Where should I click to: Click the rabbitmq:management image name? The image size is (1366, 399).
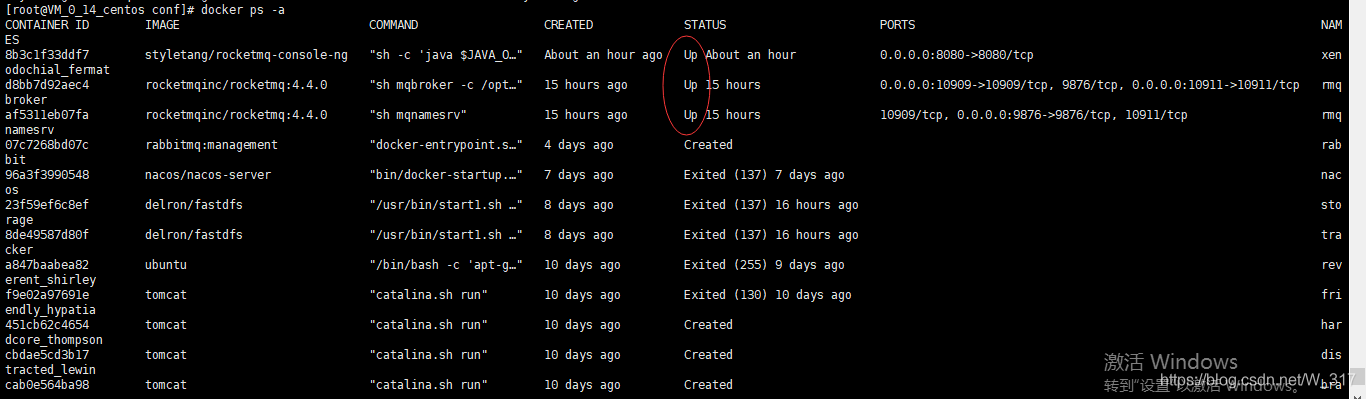click(x=211, y=145)
